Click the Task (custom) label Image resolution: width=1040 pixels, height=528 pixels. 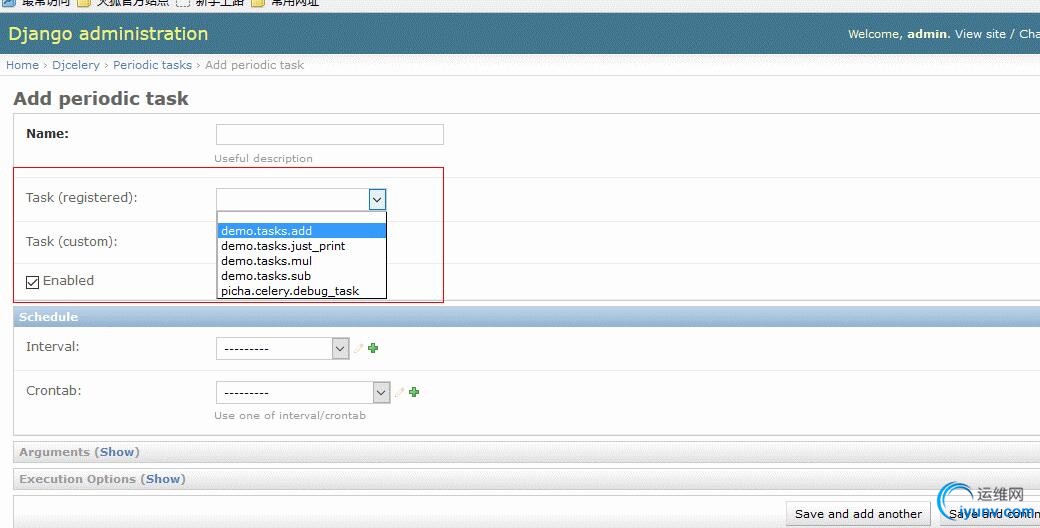click(x=72, y=241)
